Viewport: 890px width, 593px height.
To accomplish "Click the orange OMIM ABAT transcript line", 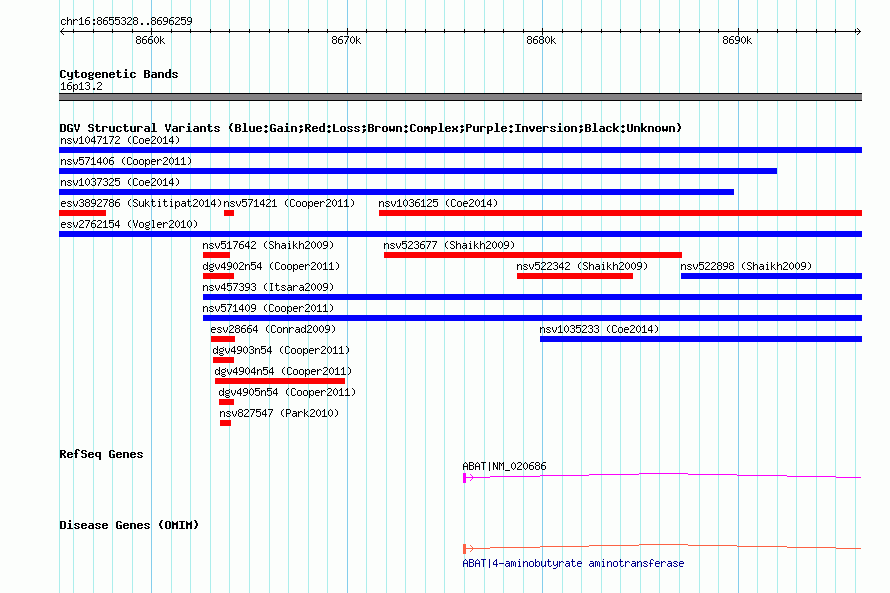I will [664, 546].
